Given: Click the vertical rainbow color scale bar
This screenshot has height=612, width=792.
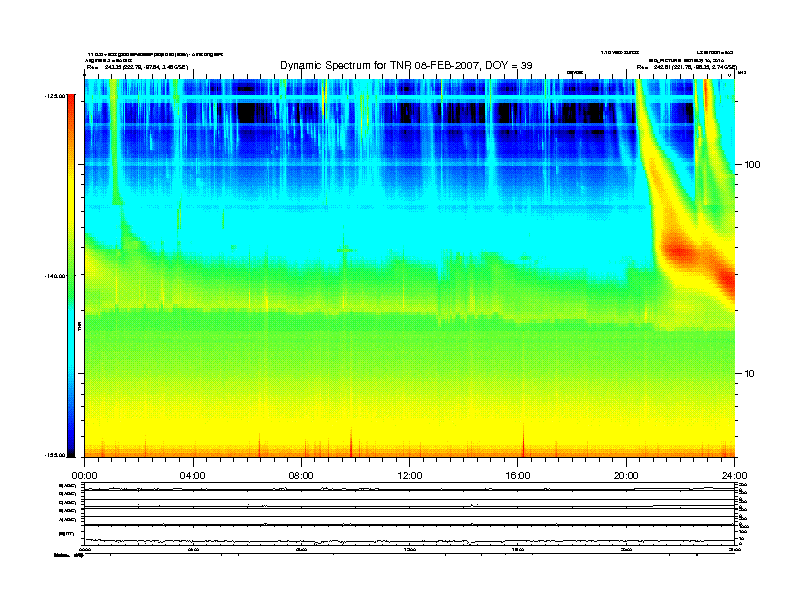Looking at the screenshot, I should (71, 275).
